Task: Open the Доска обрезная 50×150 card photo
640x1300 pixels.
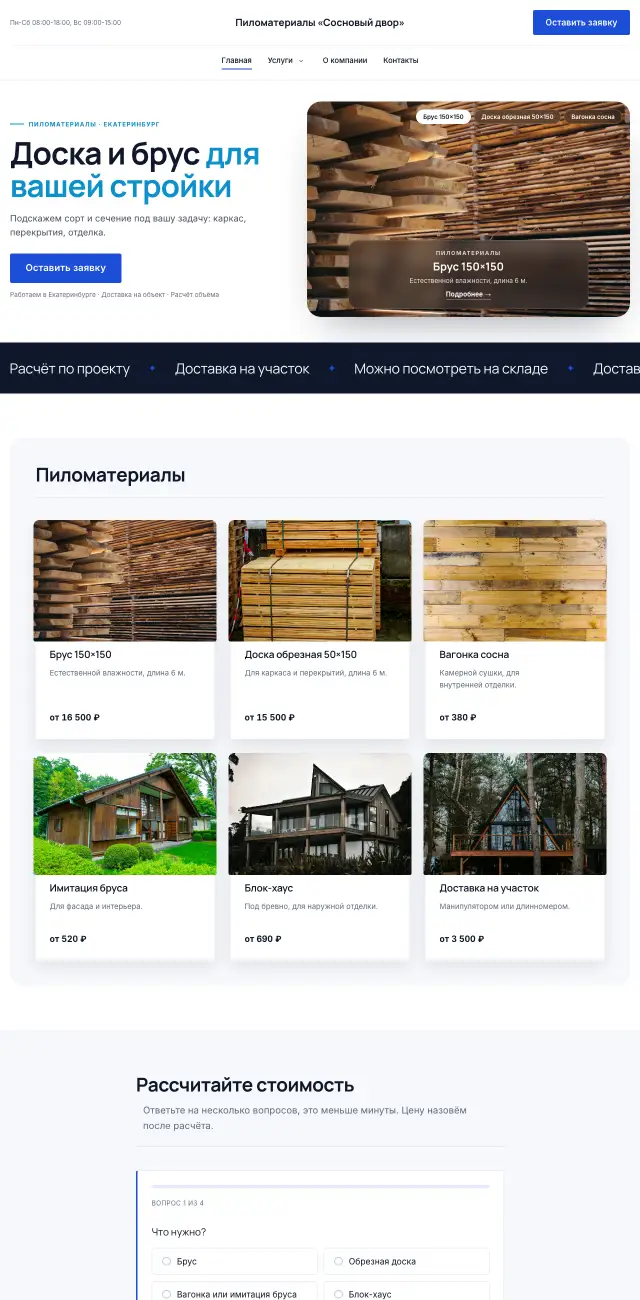Action: (320, 581)
